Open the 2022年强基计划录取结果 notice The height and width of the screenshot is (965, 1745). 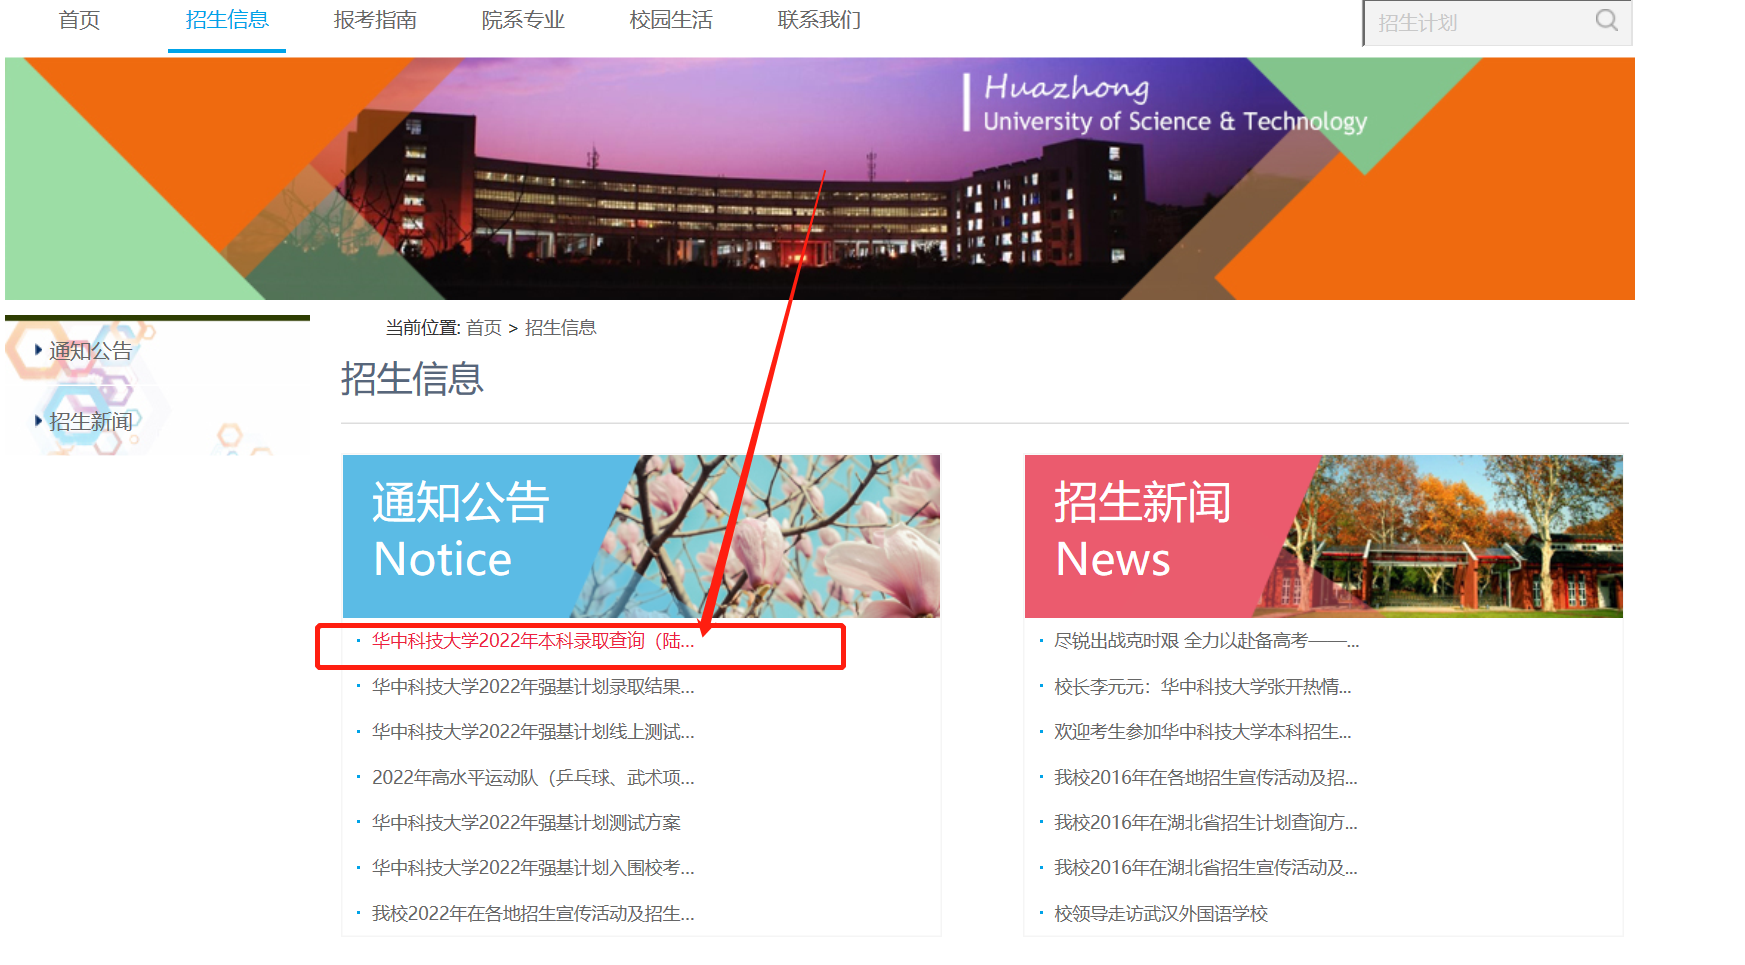click(532, 687)
